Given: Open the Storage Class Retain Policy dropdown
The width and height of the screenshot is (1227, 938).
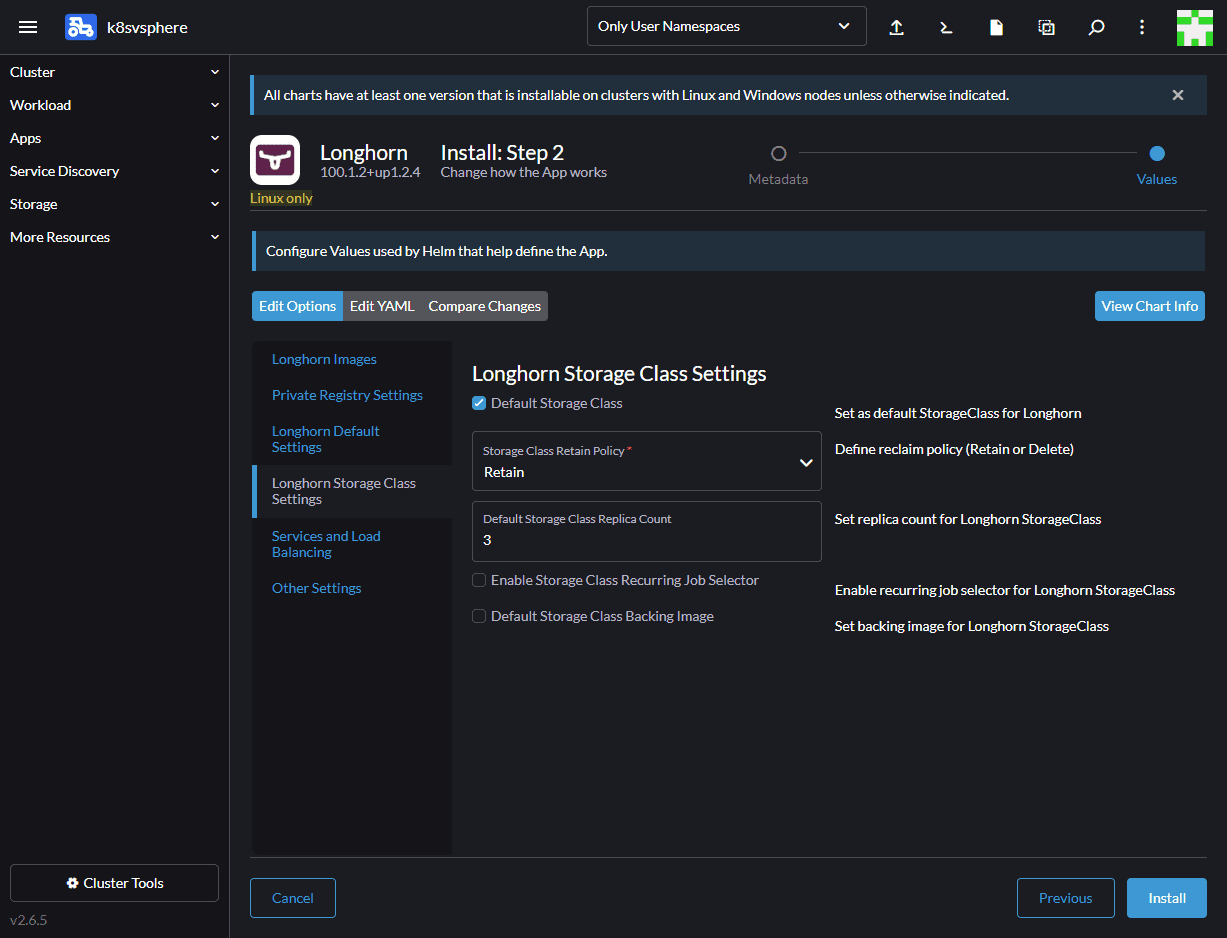Looking at the screenshot, I should pos(646,462).
